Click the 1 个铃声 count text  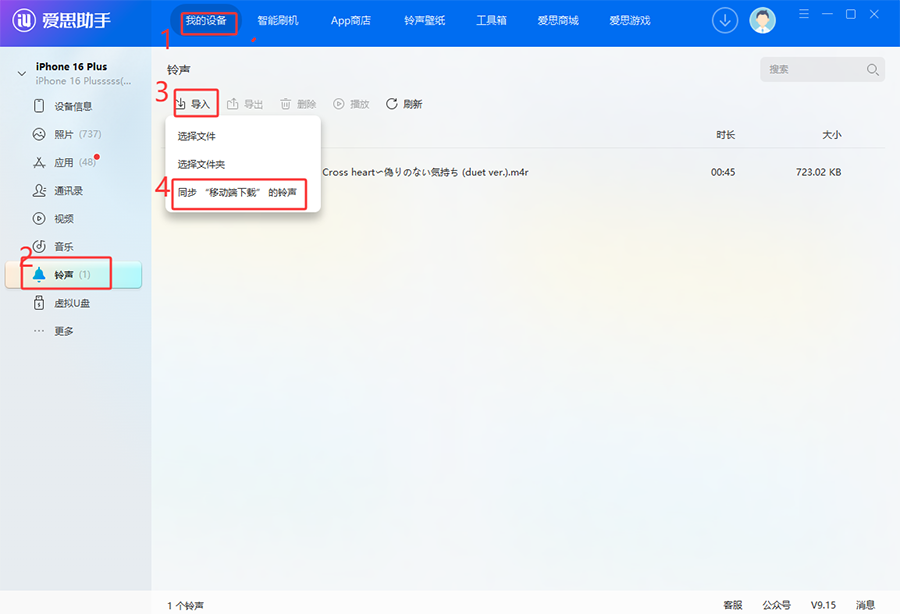pos(185,605)
